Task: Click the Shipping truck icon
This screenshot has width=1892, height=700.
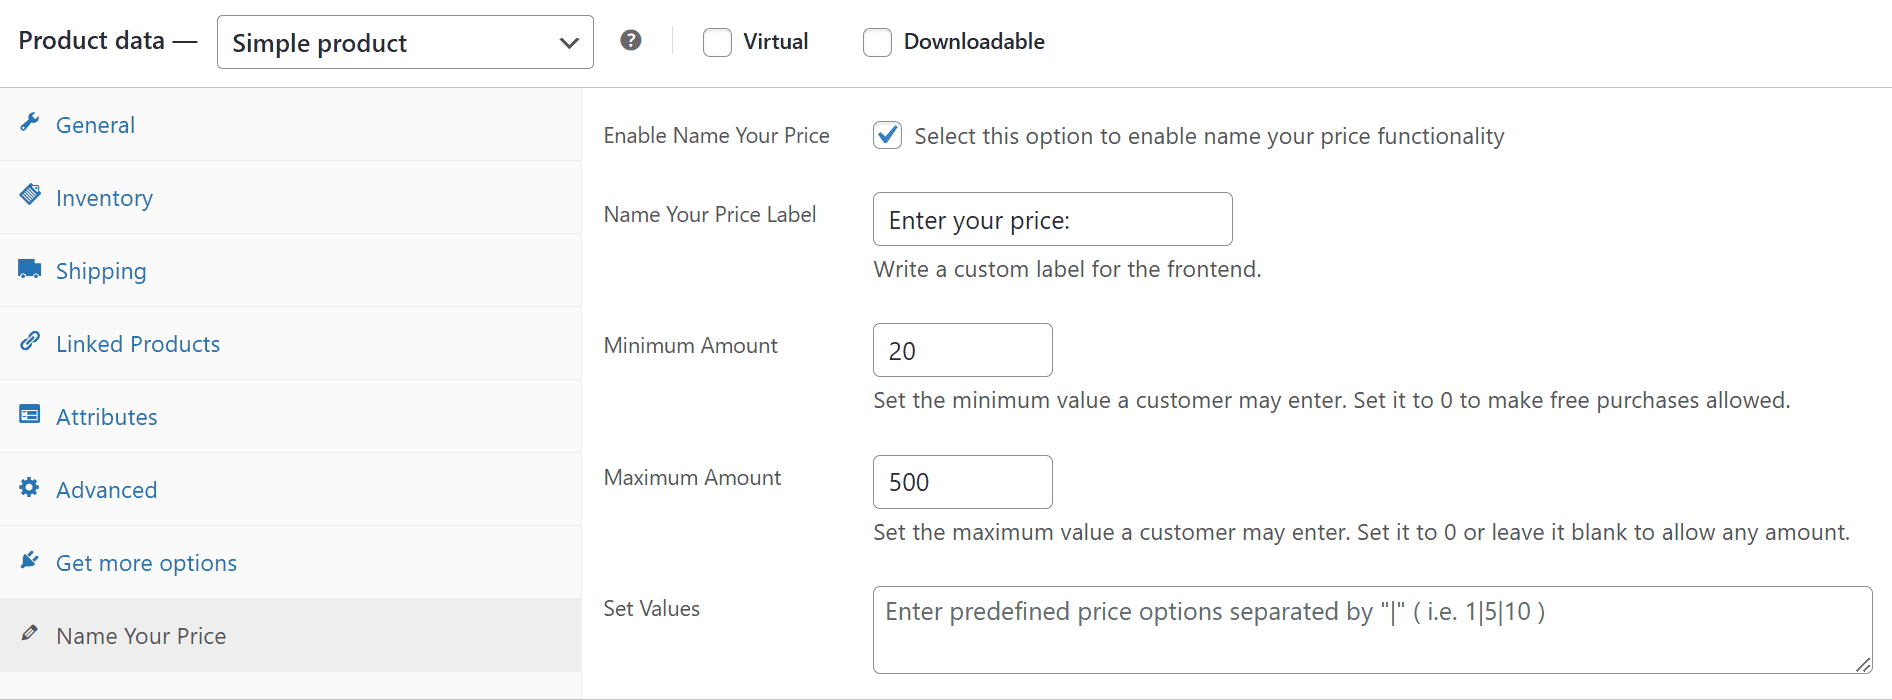Action: pos(30,268)
